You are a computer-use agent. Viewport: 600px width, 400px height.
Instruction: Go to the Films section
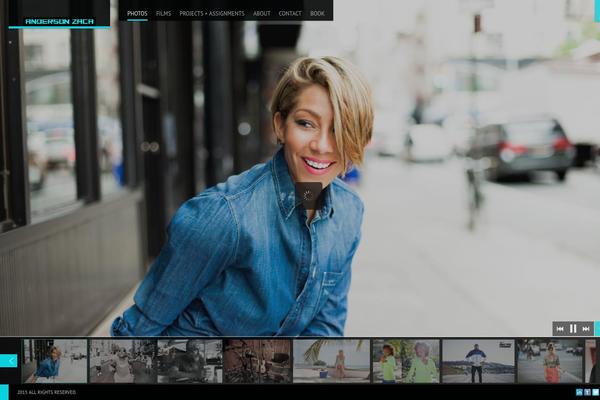point(163,13)
